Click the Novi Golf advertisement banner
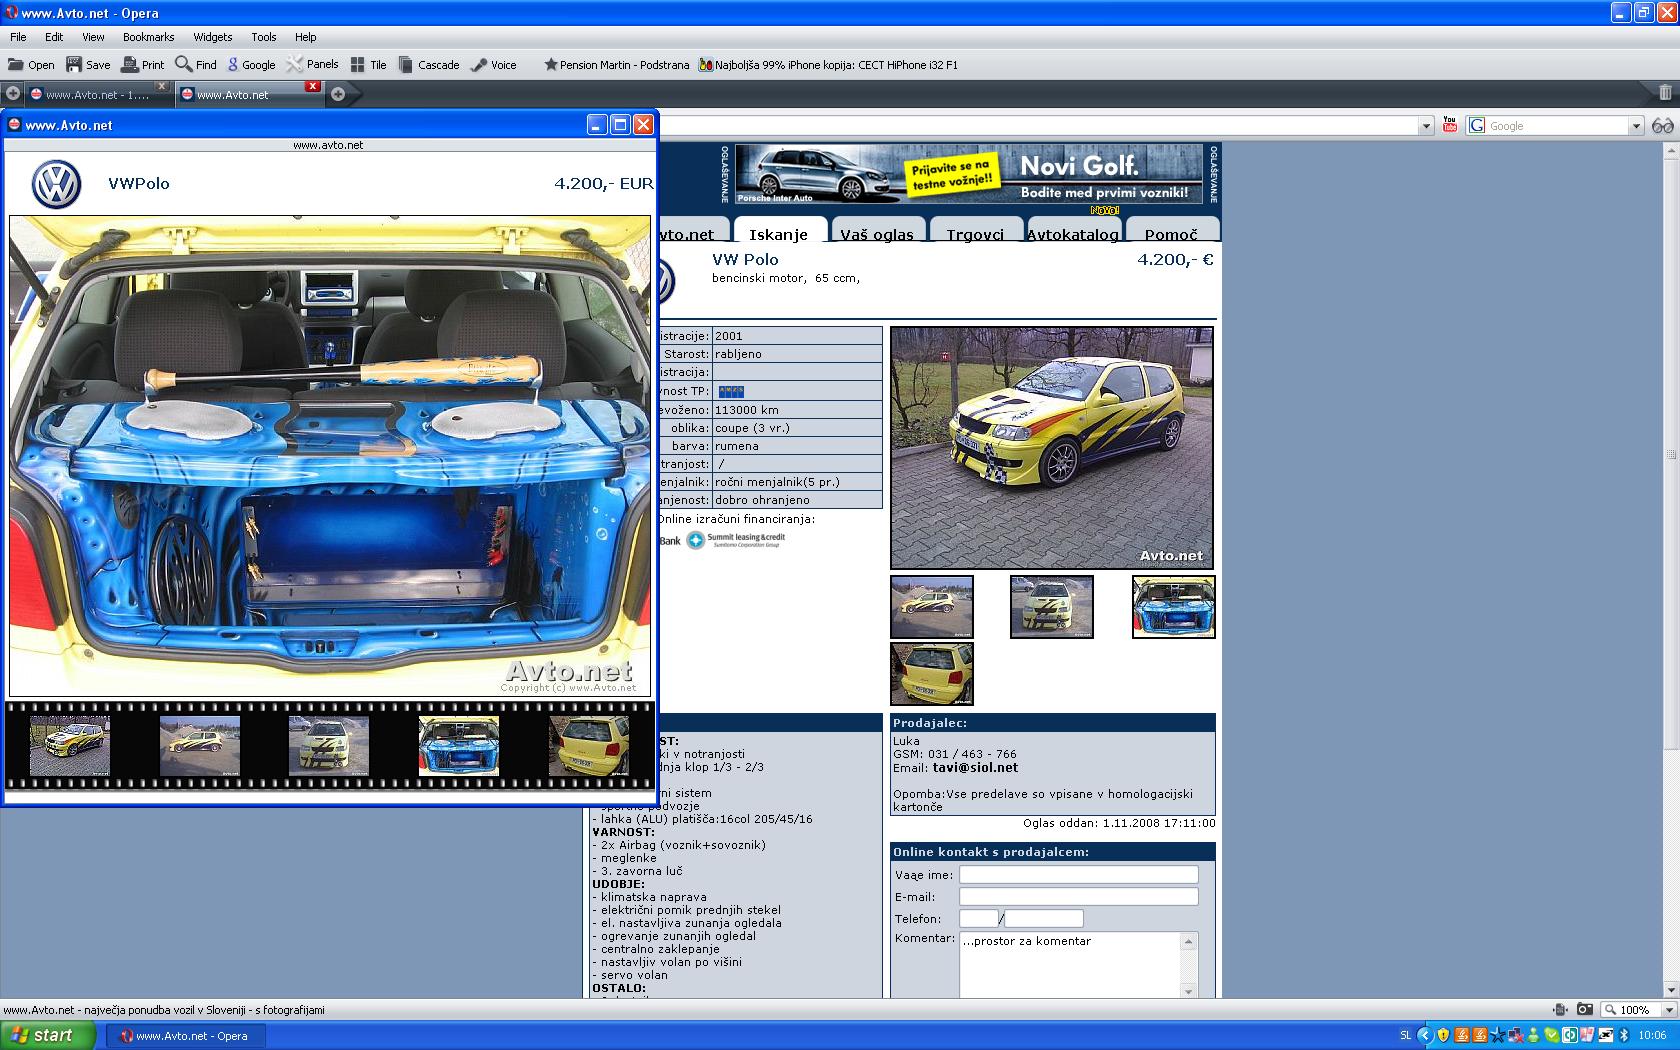This screenshot has height=1050, width=1680. 969,174
